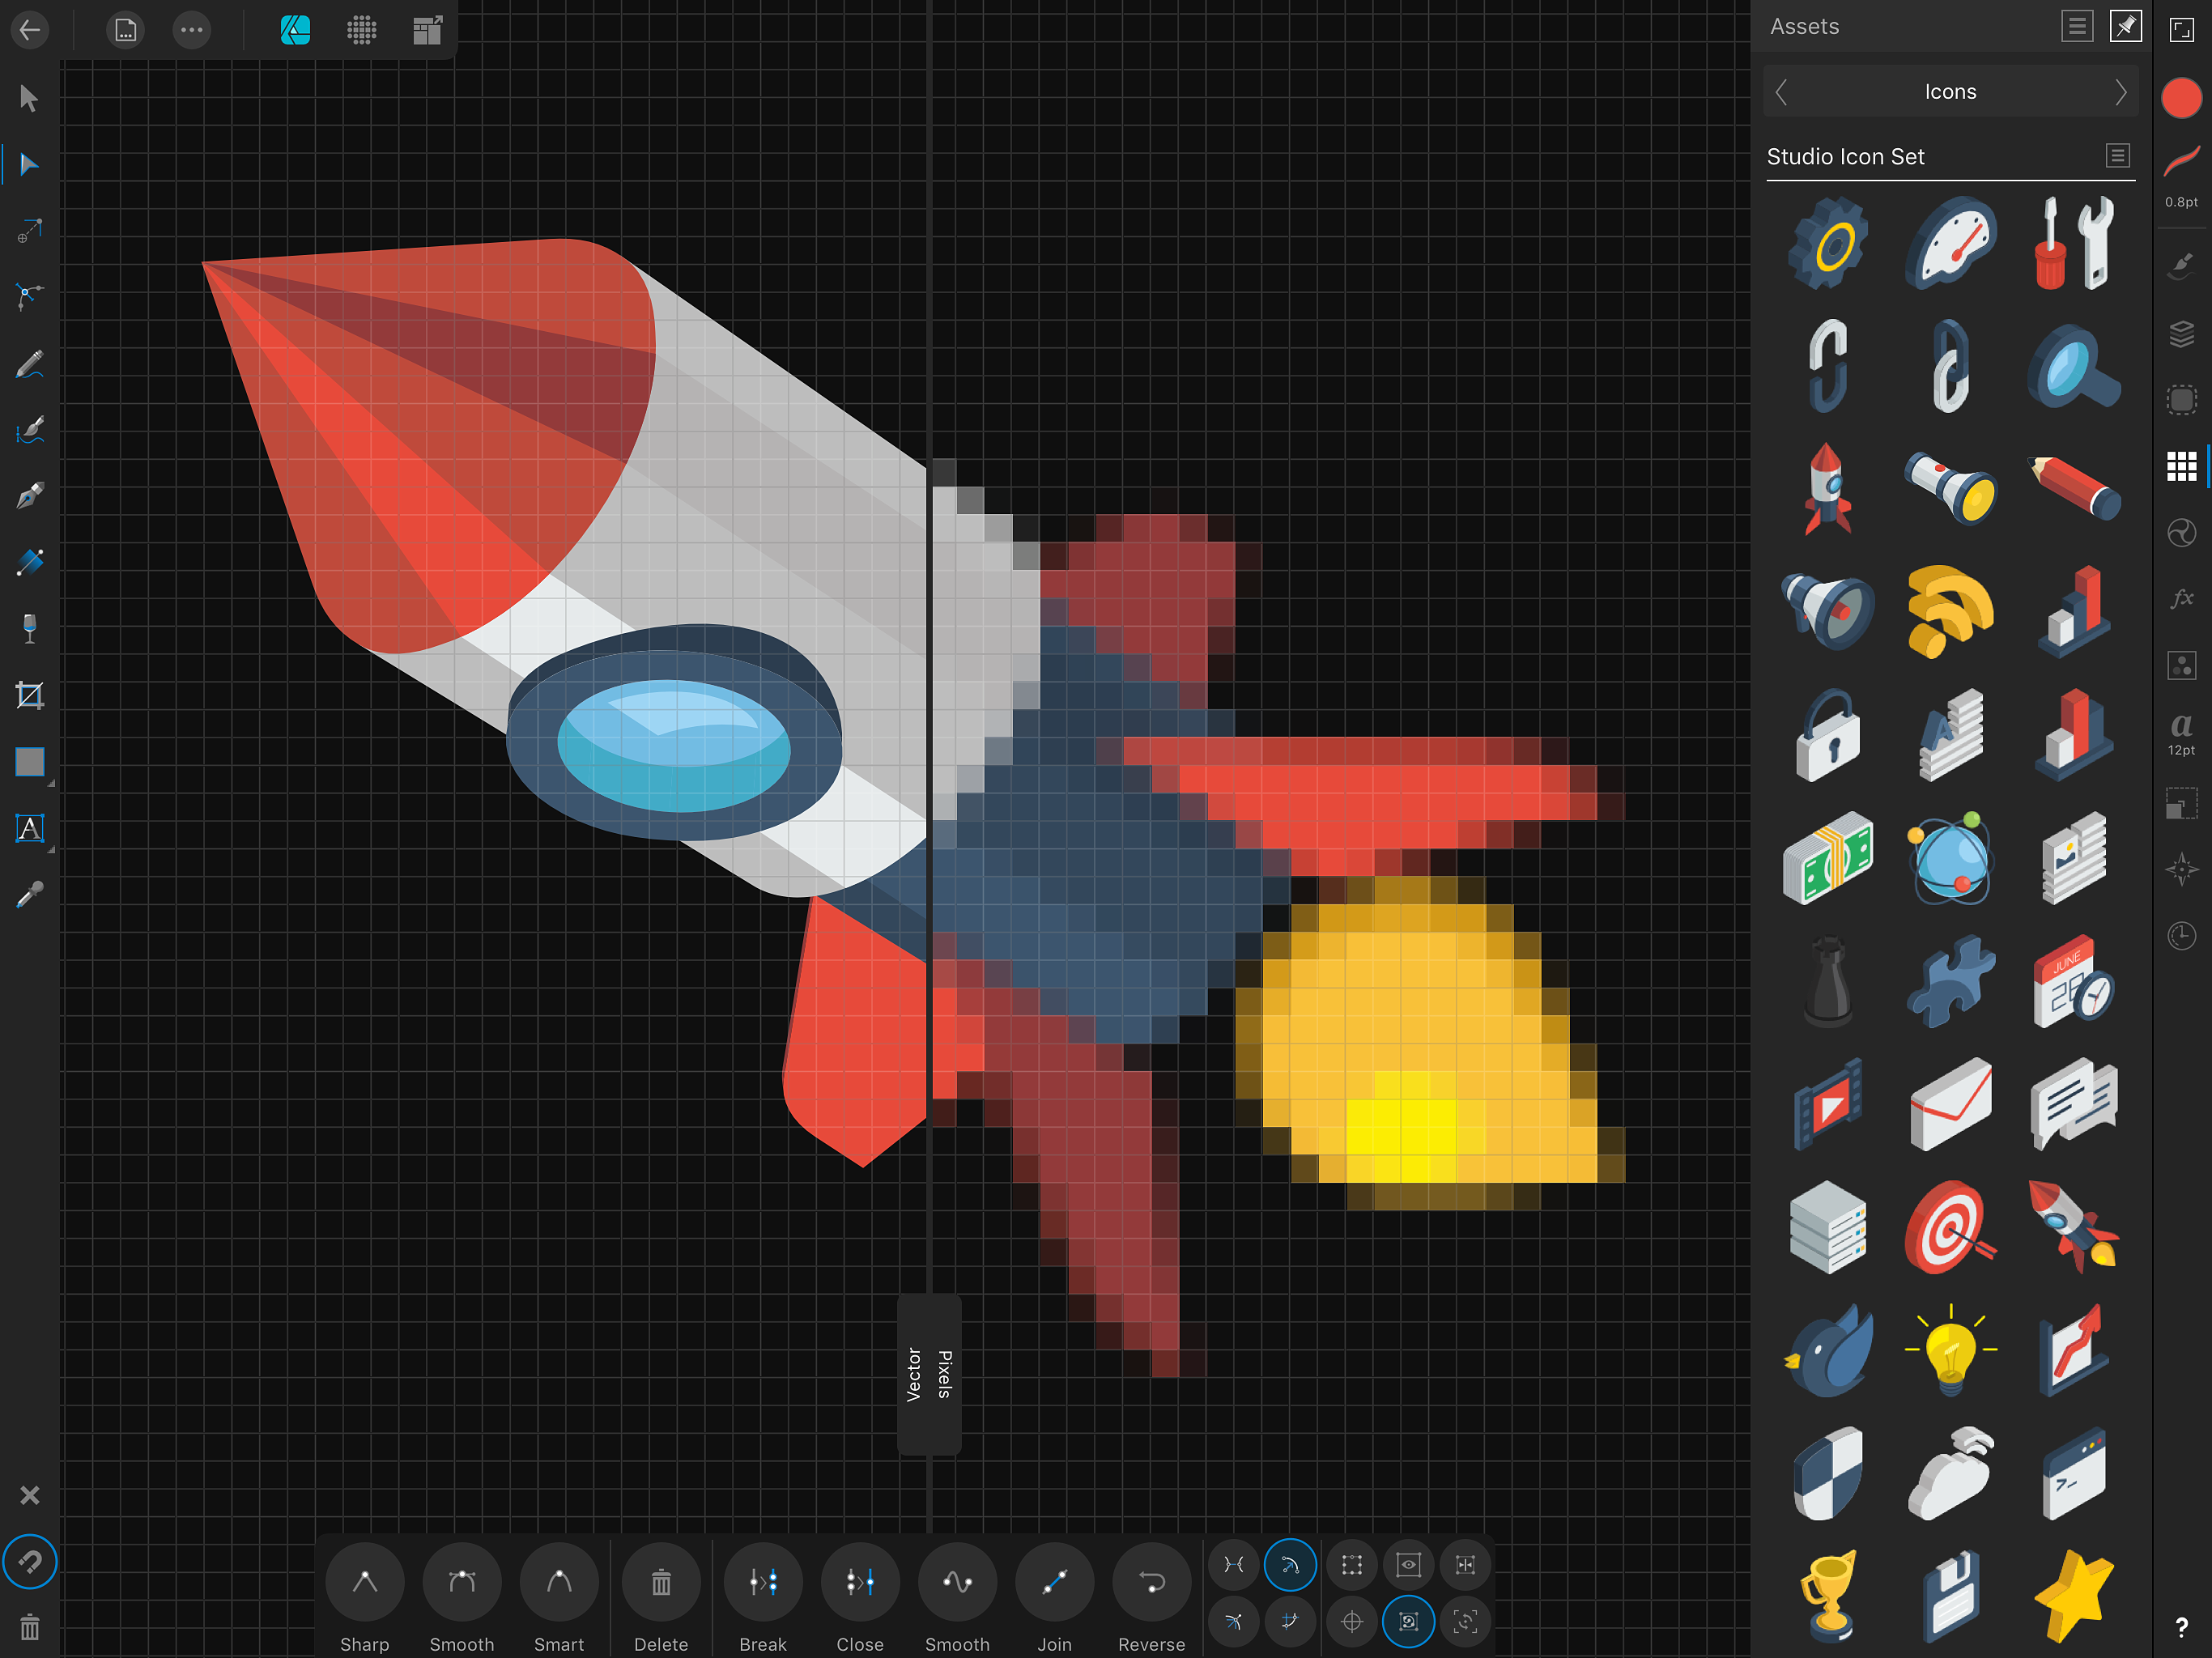
Task: Open the red fill colour swatch
Action: [x=2181, y=98]
